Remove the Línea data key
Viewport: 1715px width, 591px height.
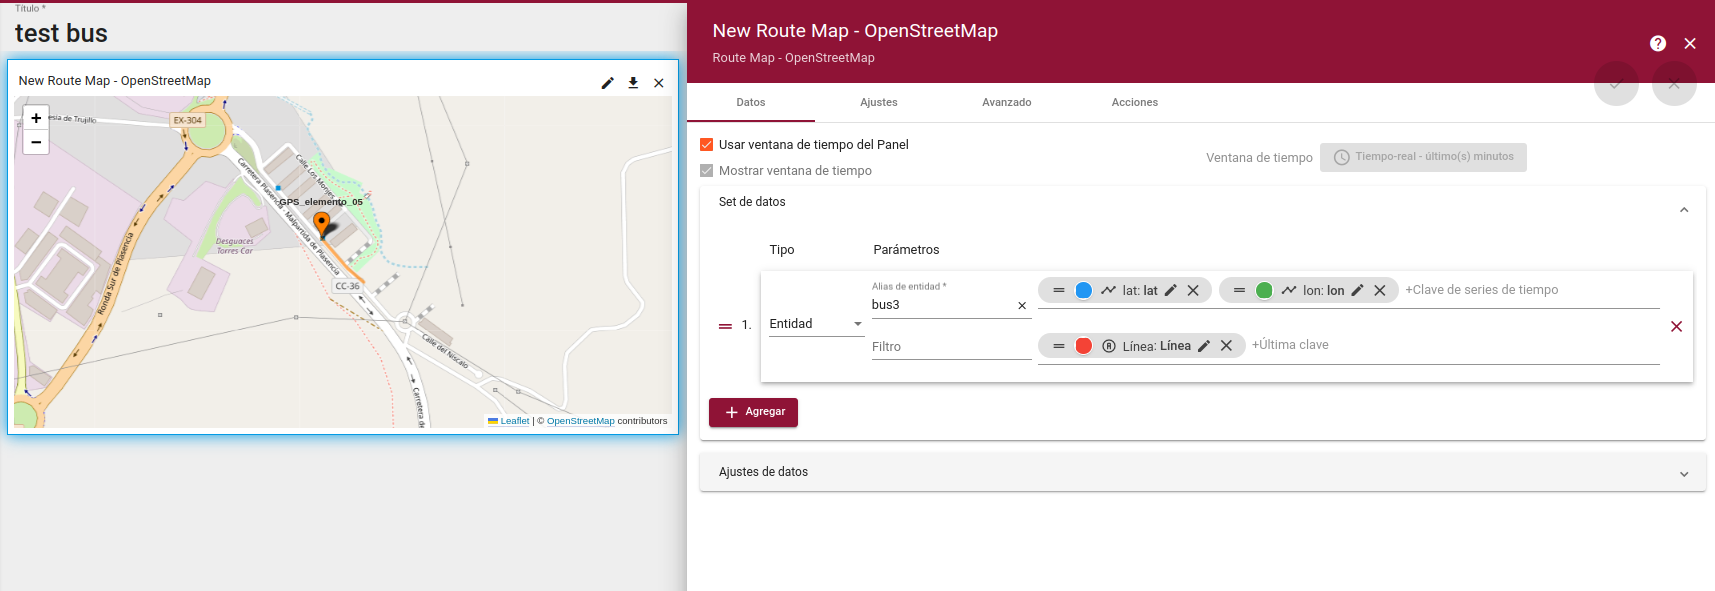[1226, 346]
